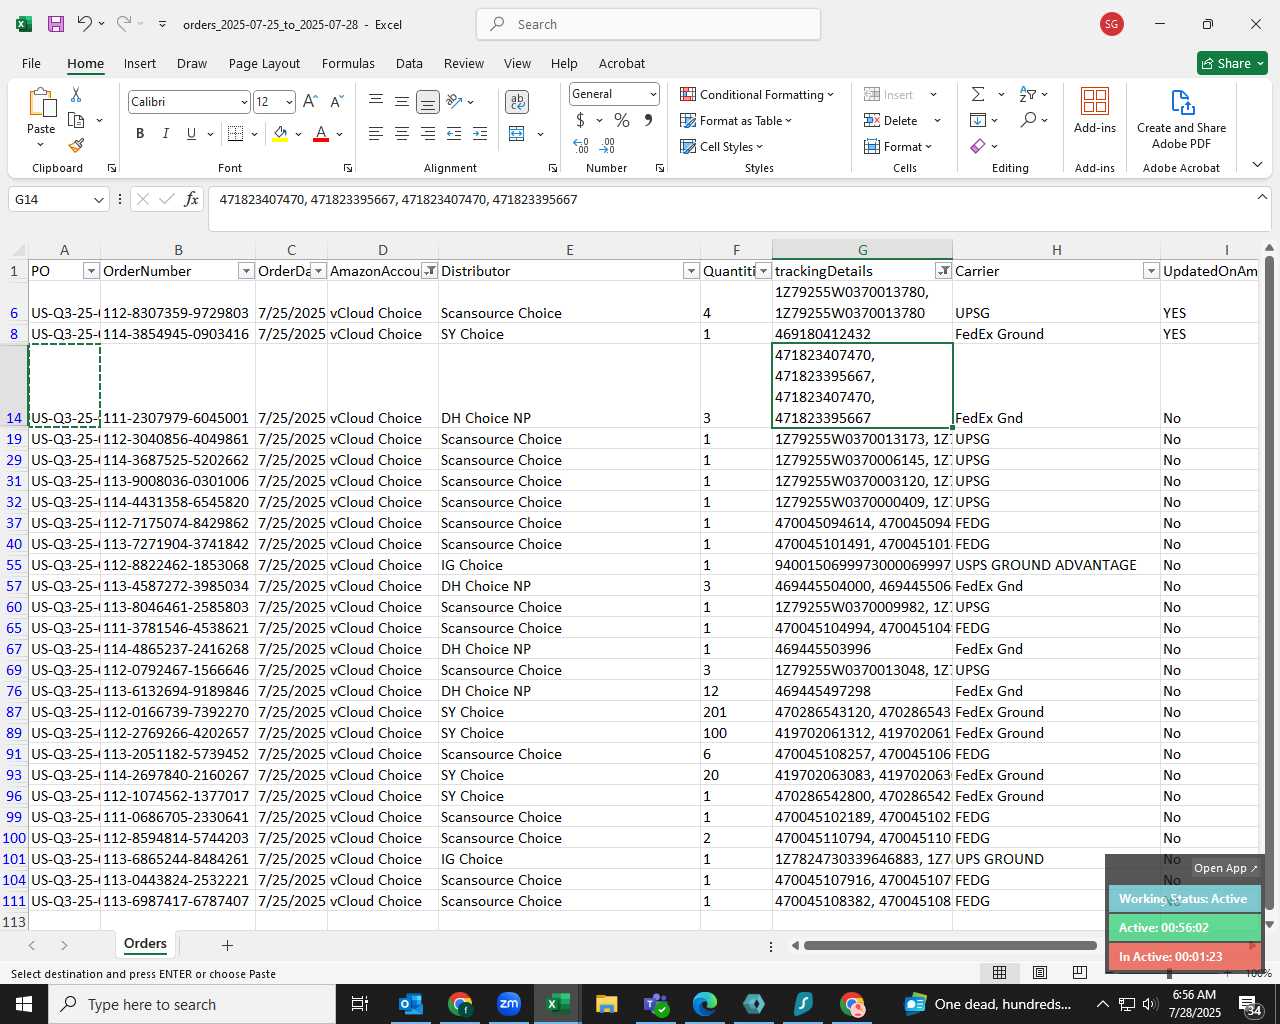This screenshot has width=1280, height=1024.
Task: Click the Copy icon in Clipboard group
Action: tap(76, 120)
